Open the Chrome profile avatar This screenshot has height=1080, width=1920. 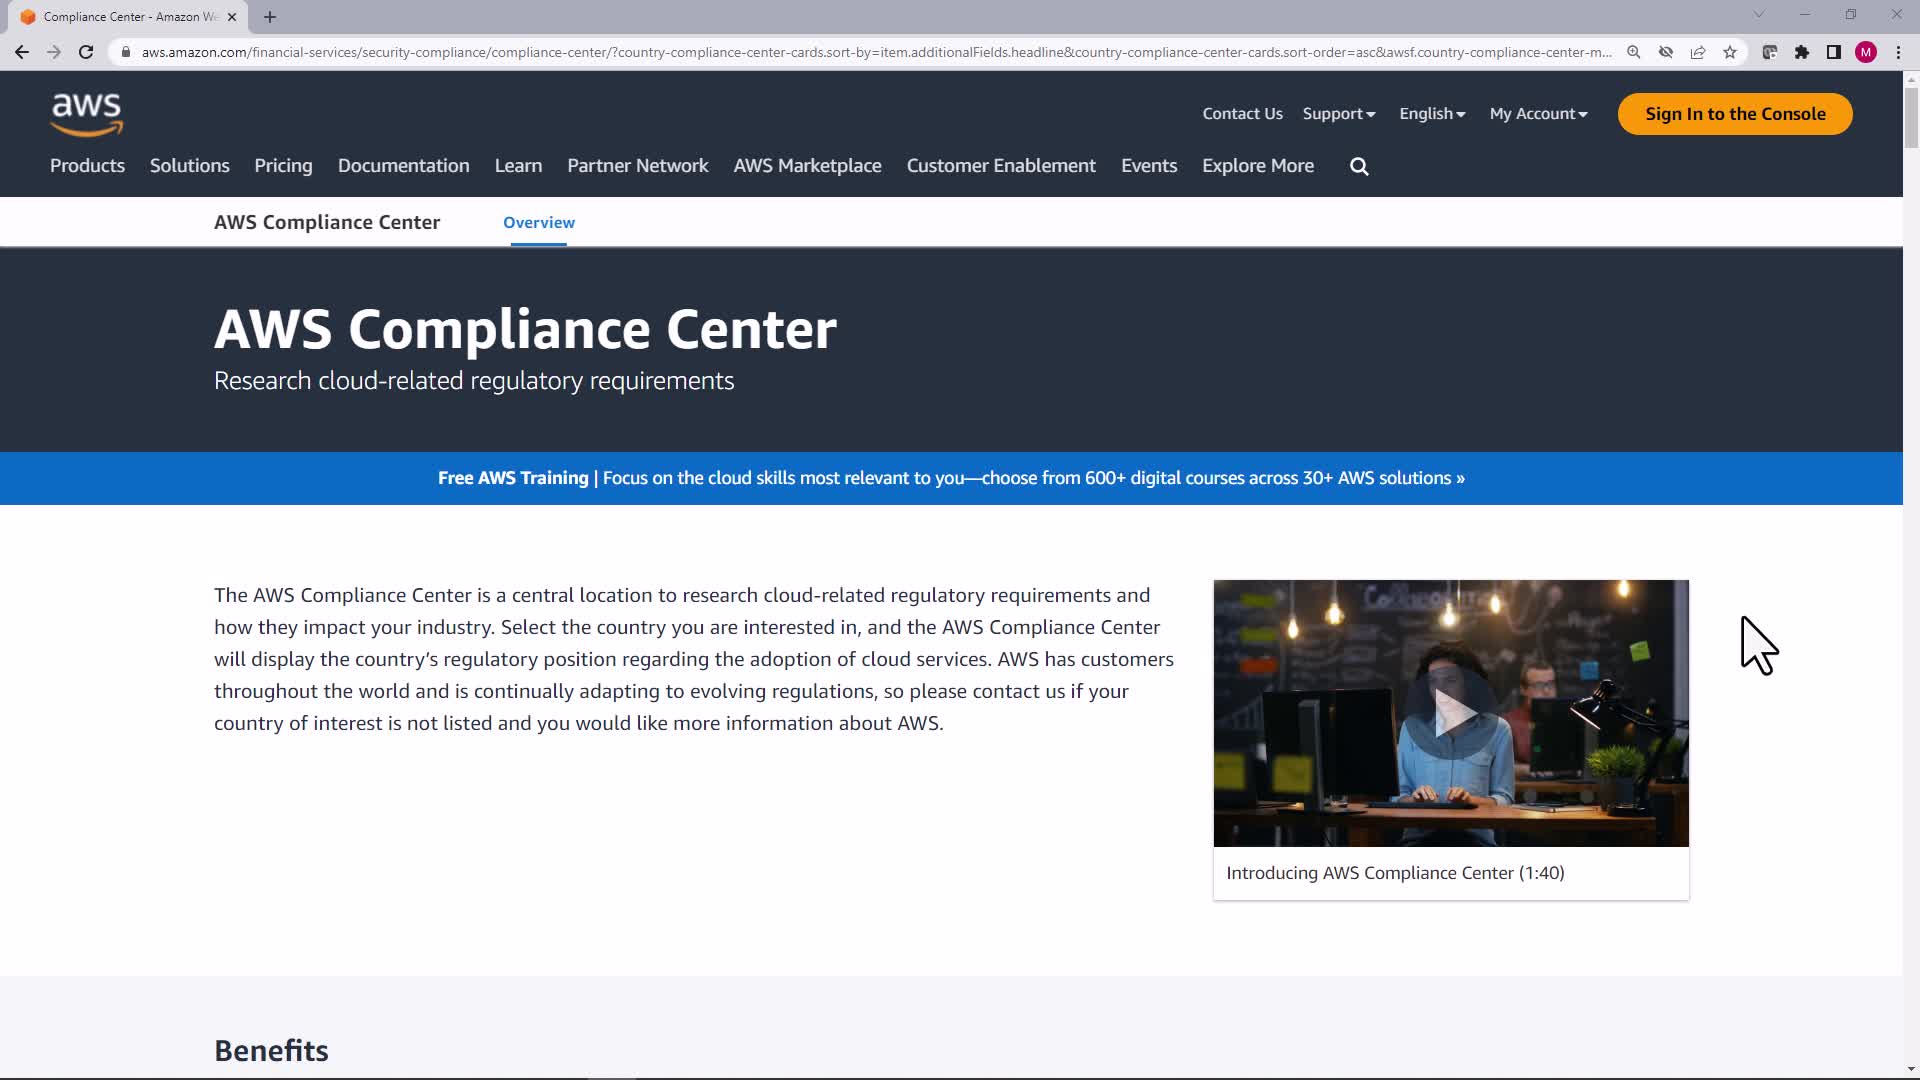pyautogui.click(x=1866, y=52)
